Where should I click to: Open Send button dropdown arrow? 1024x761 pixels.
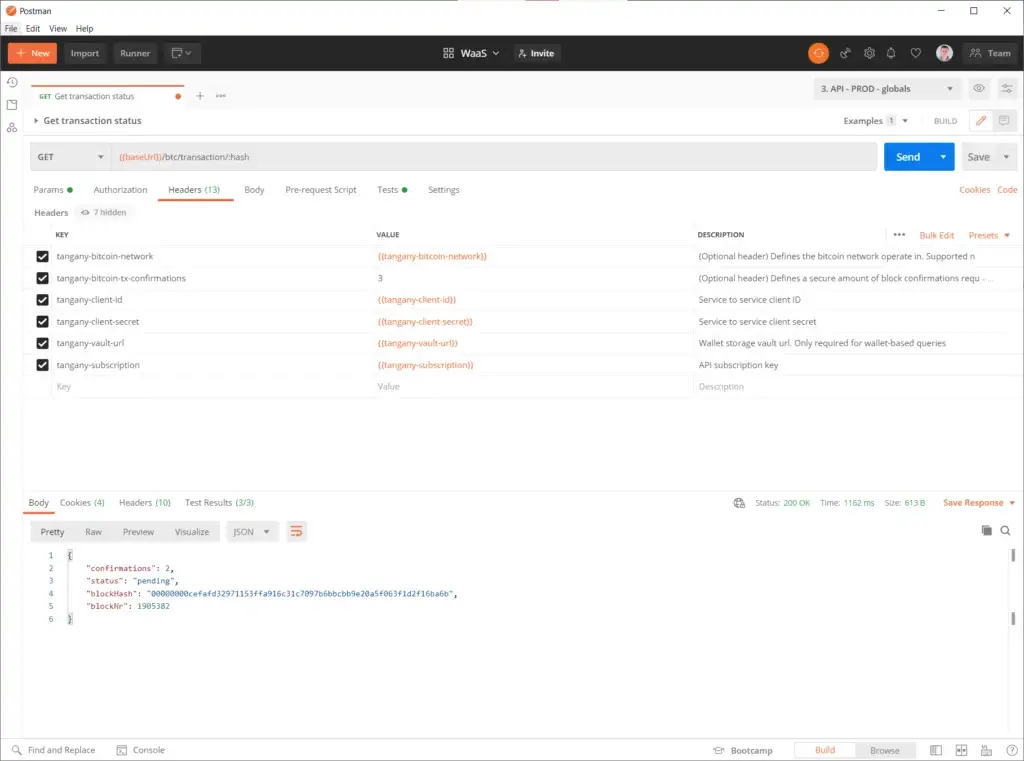coord(943,157)
